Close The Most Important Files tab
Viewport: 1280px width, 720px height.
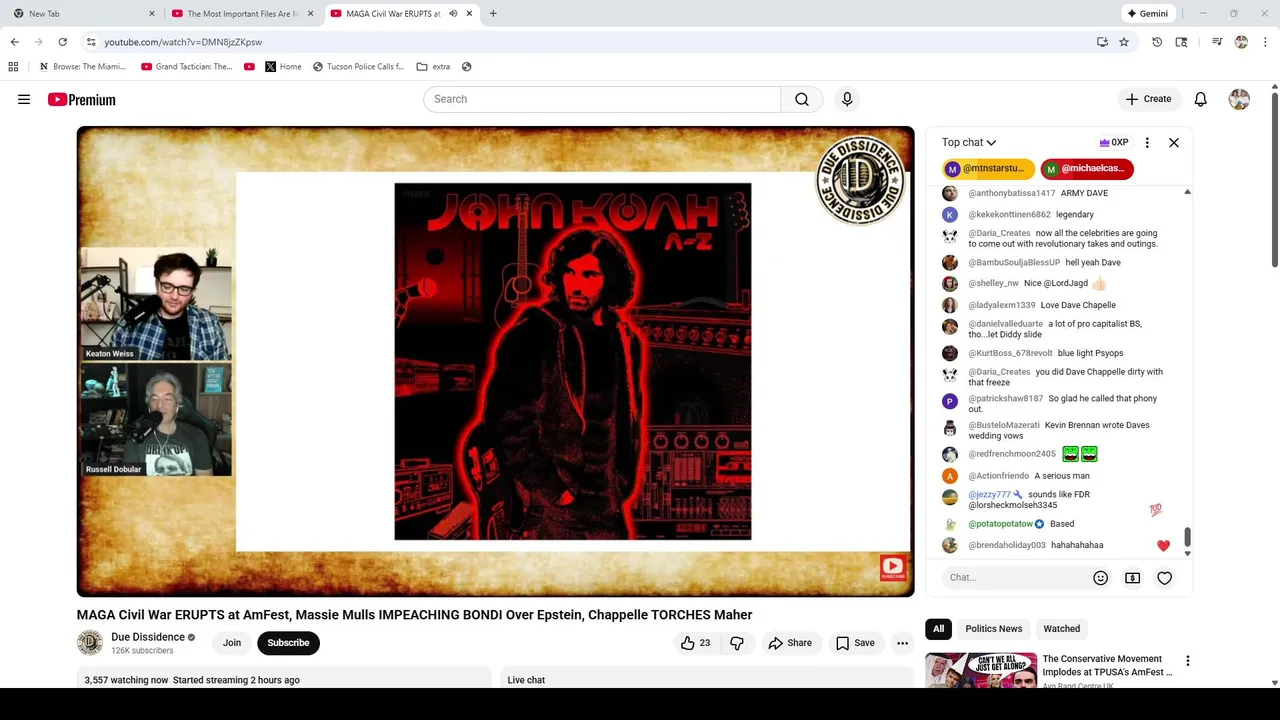310,14
